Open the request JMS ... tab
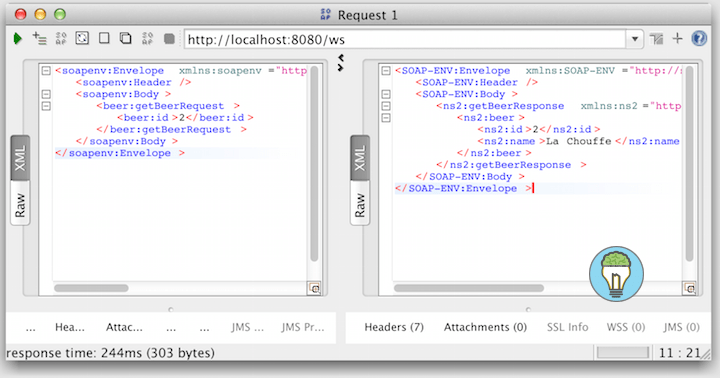The width and height of the screenshot is (720, 378). pyautogui.click(x=248, y=327)
